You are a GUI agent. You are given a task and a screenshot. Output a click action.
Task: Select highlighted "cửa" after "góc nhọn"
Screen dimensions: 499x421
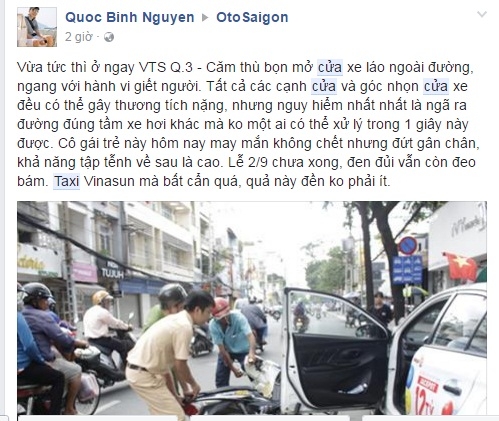point(436,86)
